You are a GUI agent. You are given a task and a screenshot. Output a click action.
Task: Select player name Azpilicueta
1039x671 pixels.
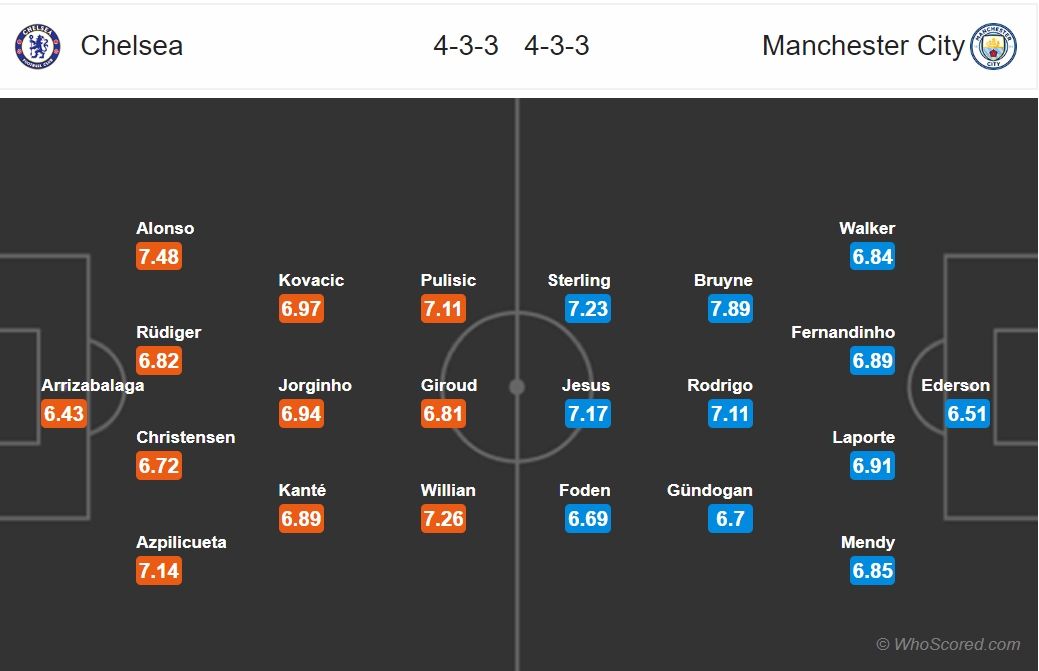click(181, 542)
